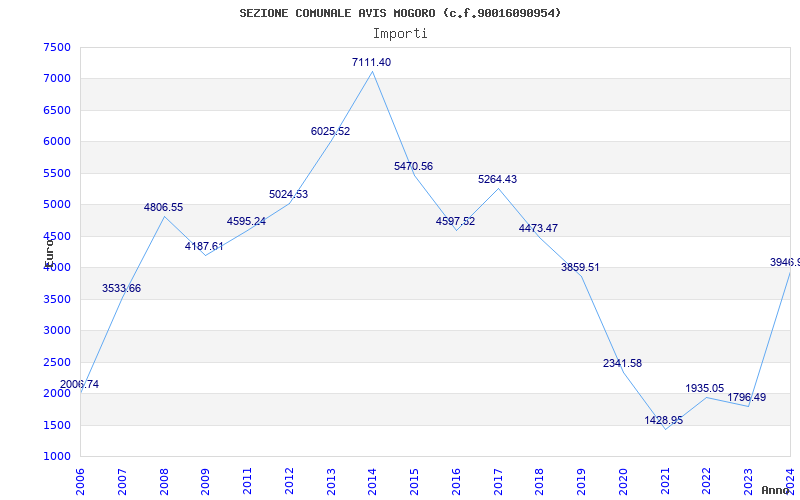The image size is (800, 500).
Task: Click the 1000 y-axis tick label
Action: [57, 456]
